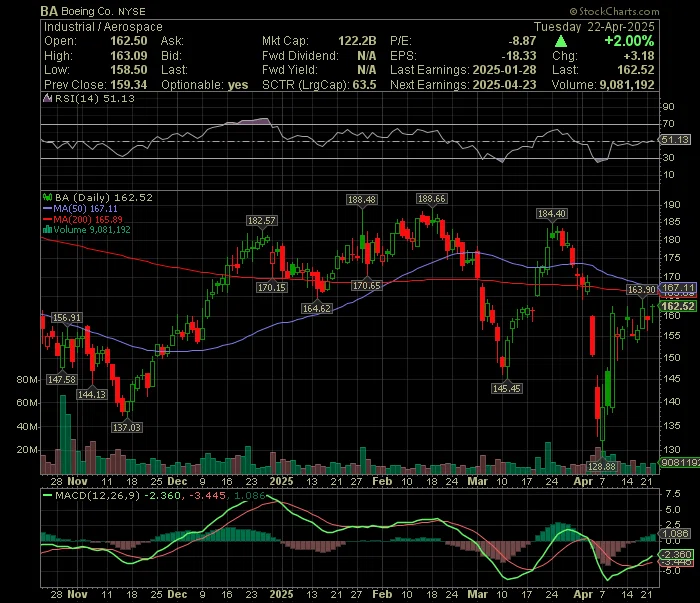
Task: Click the MA(200) 165.89 legend text
Action: point(88,220)
